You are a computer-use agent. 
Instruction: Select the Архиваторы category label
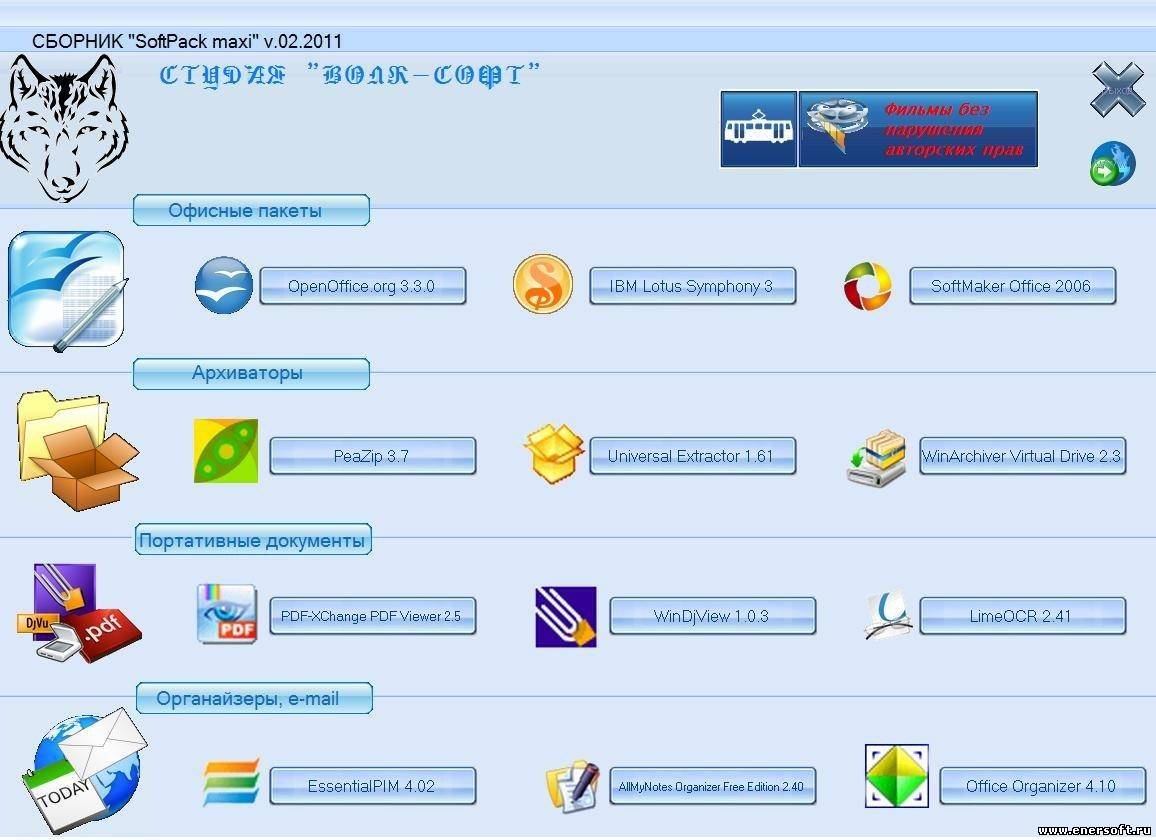coord(251,373)
